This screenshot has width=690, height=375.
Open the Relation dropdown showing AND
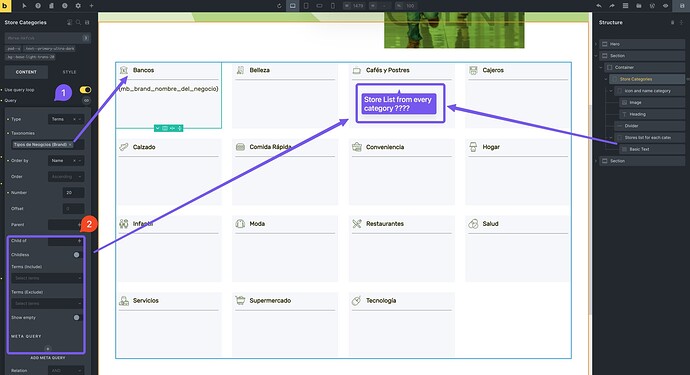66,371
